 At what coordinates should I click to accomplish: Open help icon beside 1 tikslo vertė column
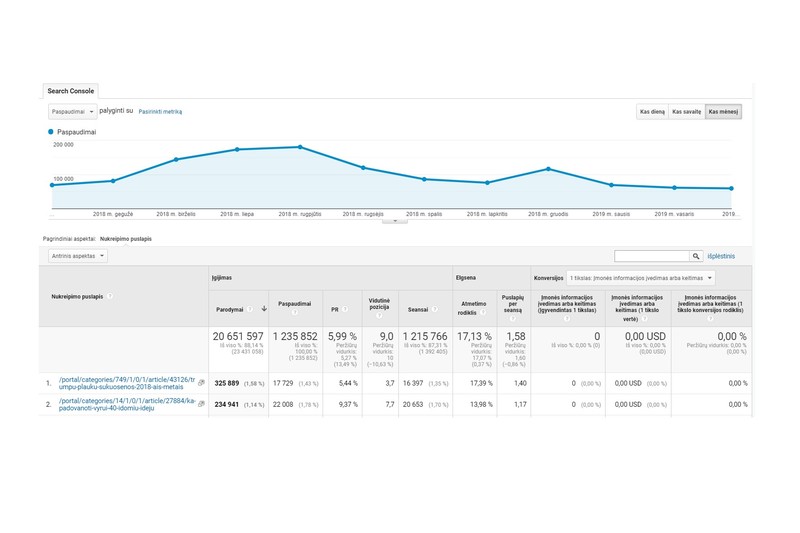[644, 319]
